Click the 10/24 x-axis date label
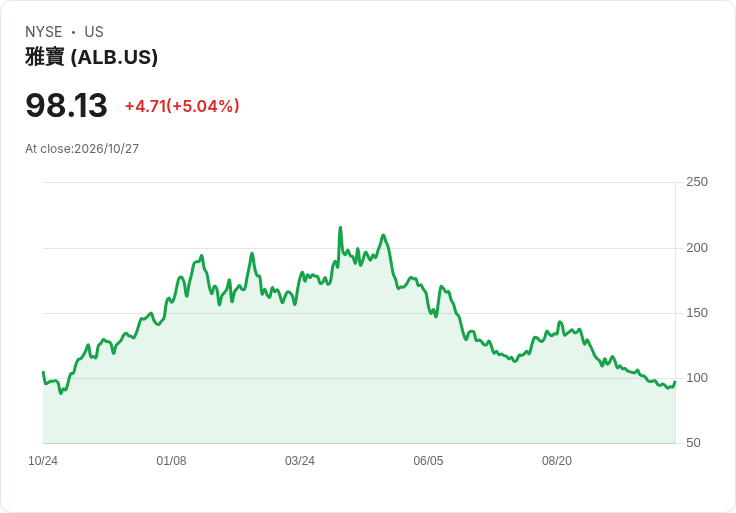This screenshot has height=513, width=736. coord(43,461)
